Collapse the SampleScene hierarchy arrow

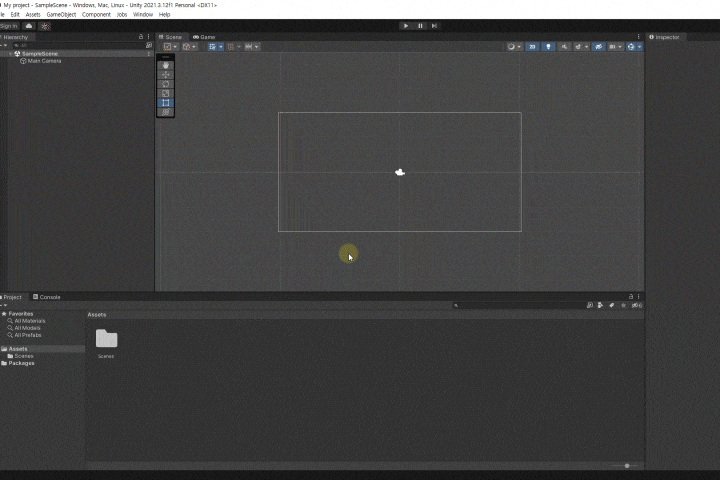(x=11, y=54)
